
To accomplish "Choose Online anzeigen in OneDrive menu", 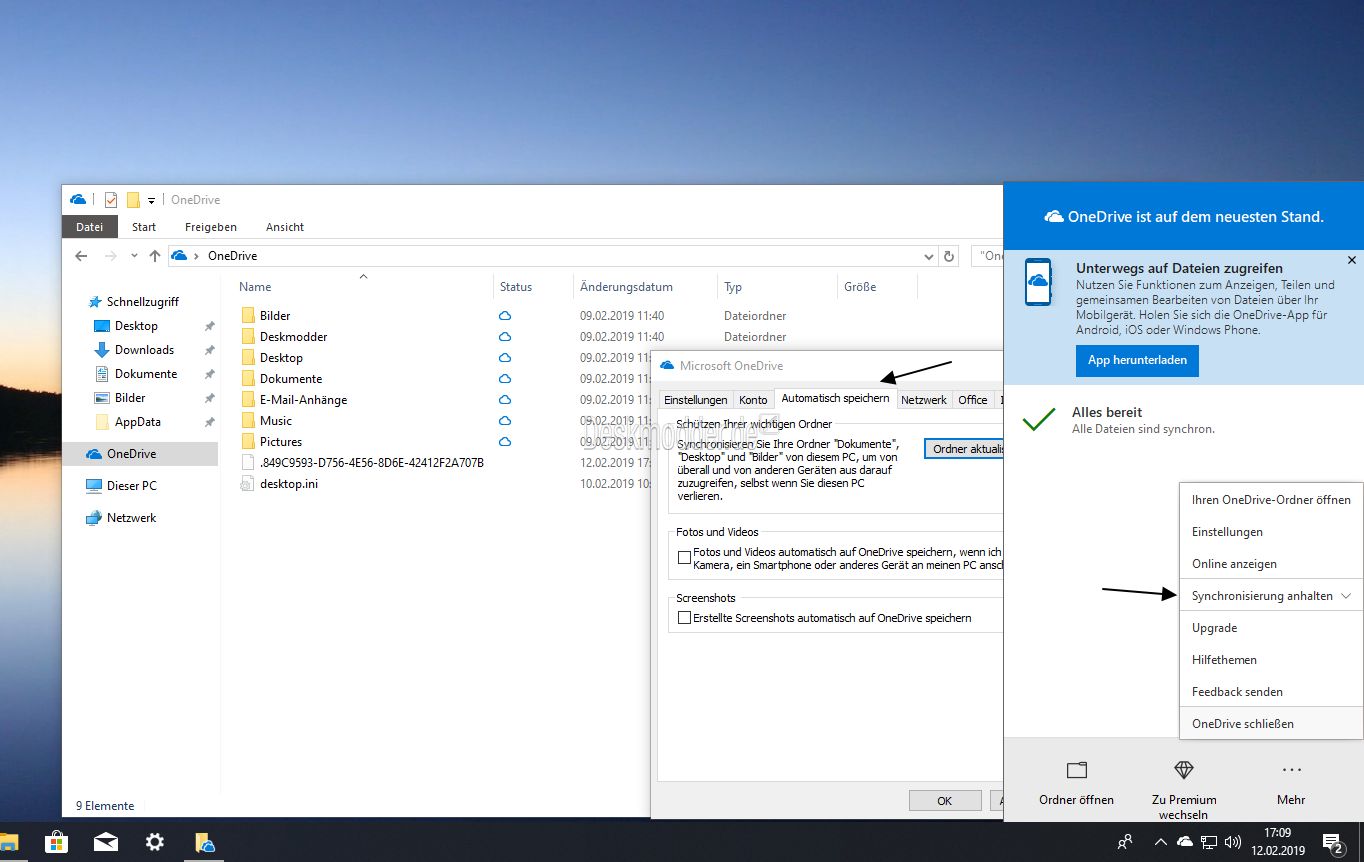I will click(1271, 564).
